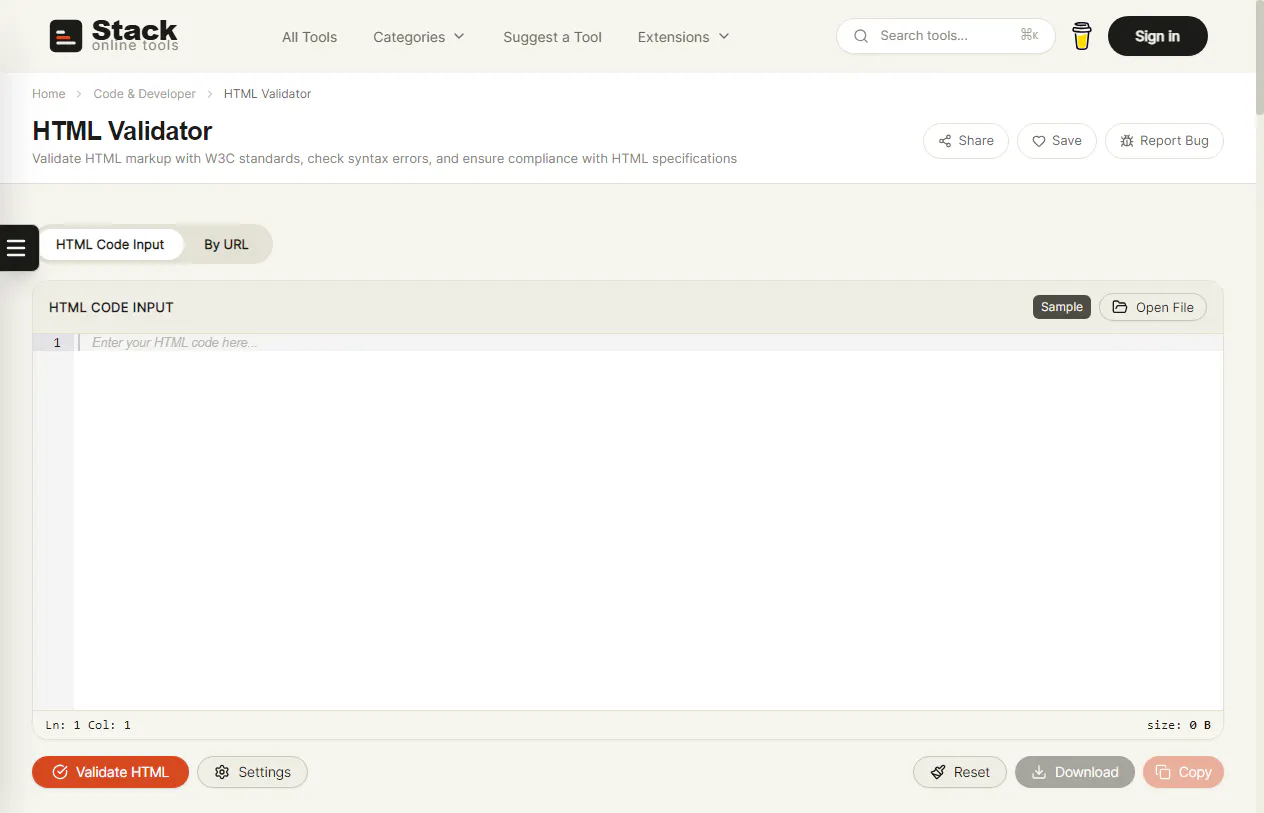1264x813 pixels.
Task: Open the hamburger sidebar menu
Action: 17,248
